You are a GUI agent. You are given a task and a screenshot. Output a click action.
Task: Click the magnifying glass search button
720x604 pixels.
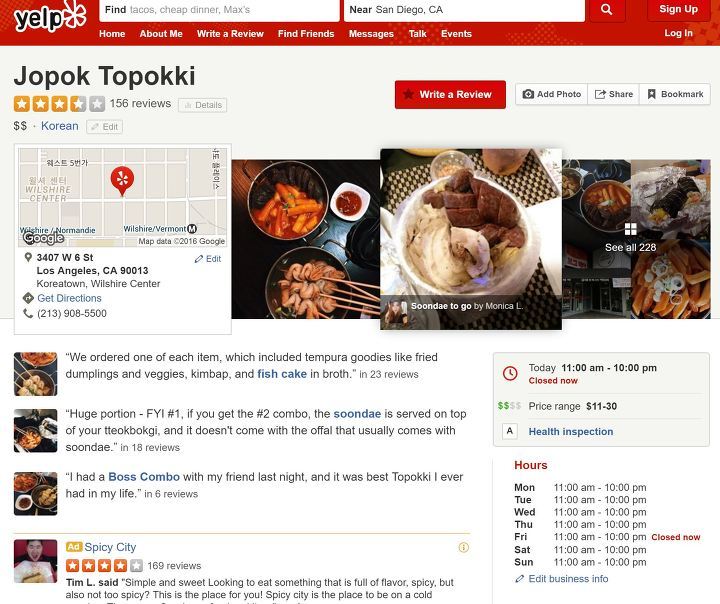tap(607, 10)
